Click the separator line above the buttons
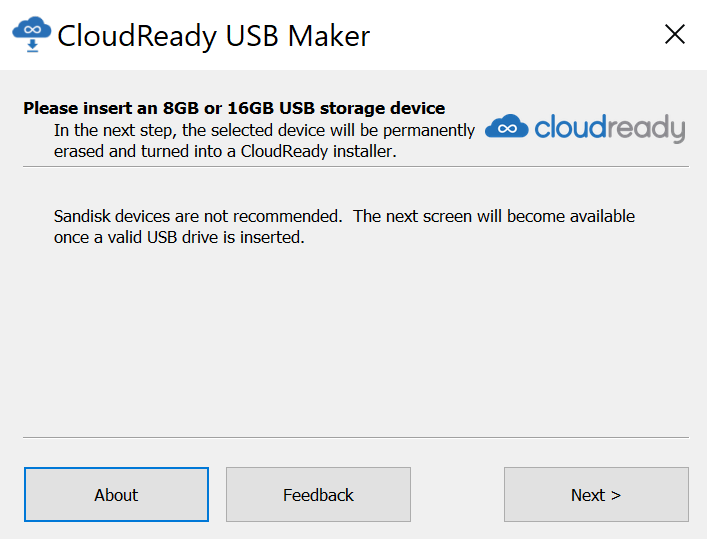This screenshot has width=707, height=539. (x=356, y=437)
